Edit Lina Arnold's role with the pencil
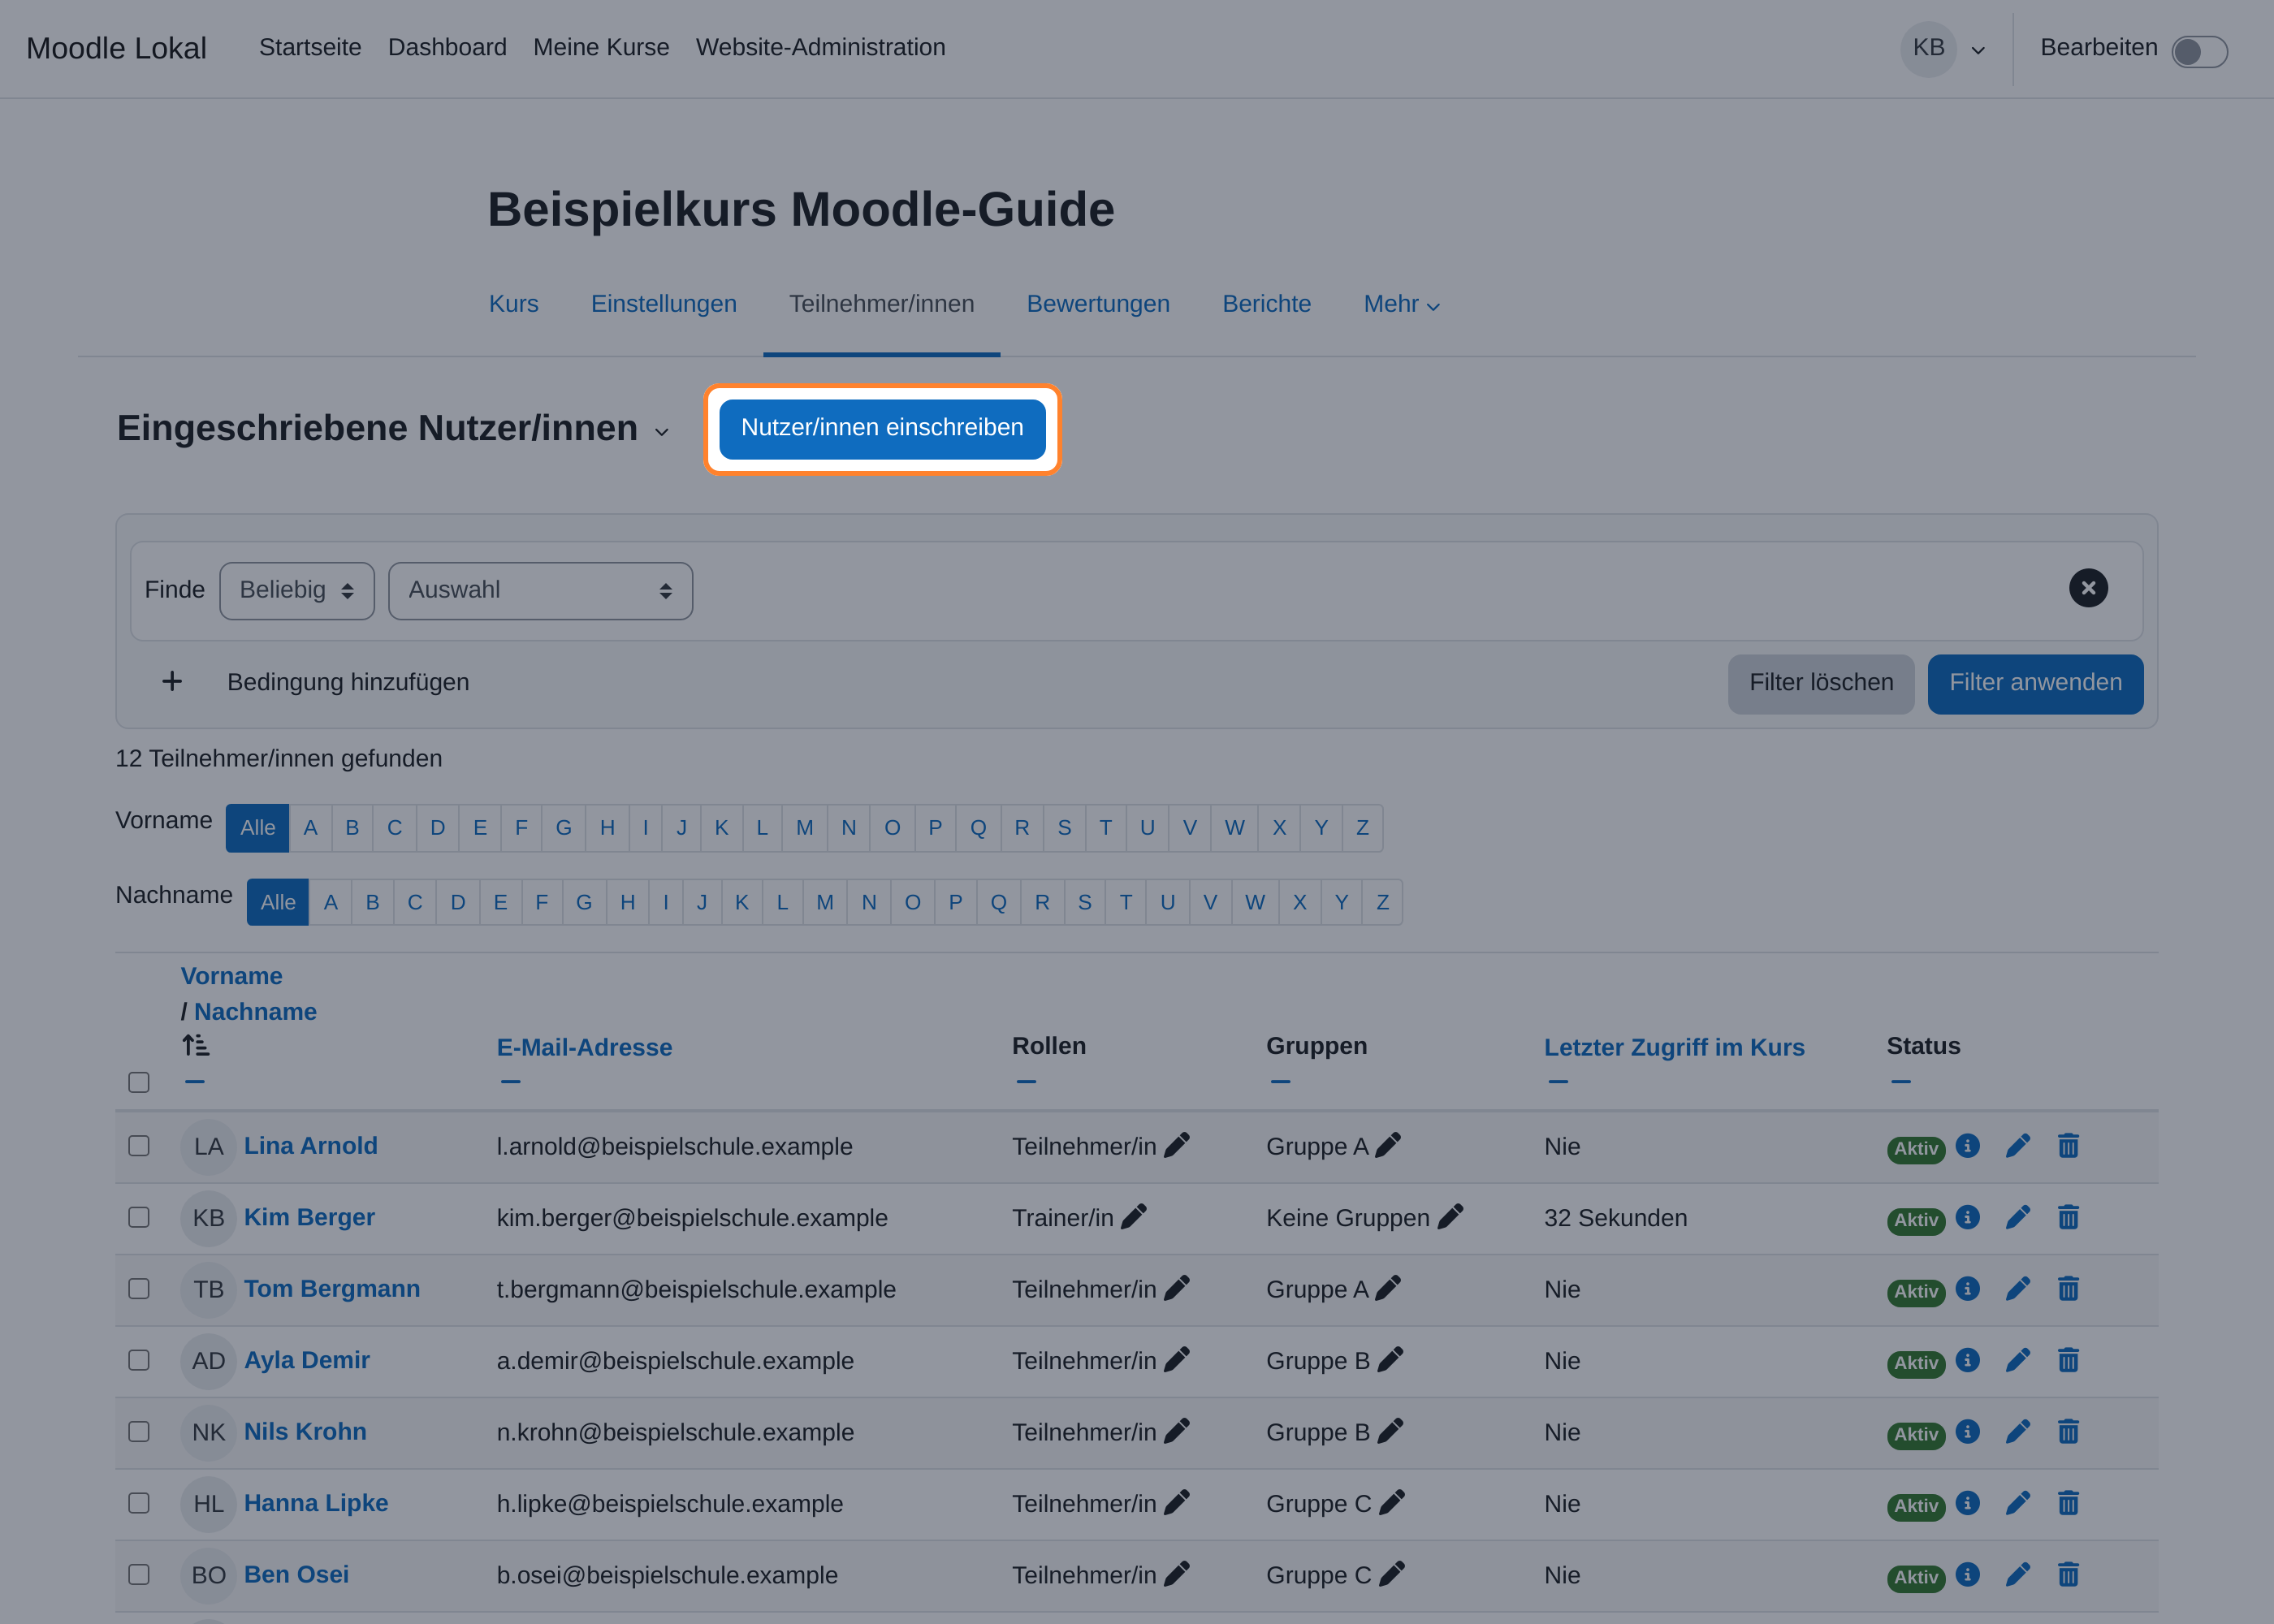Screen dimensions: 2274x1624 1177,1145
